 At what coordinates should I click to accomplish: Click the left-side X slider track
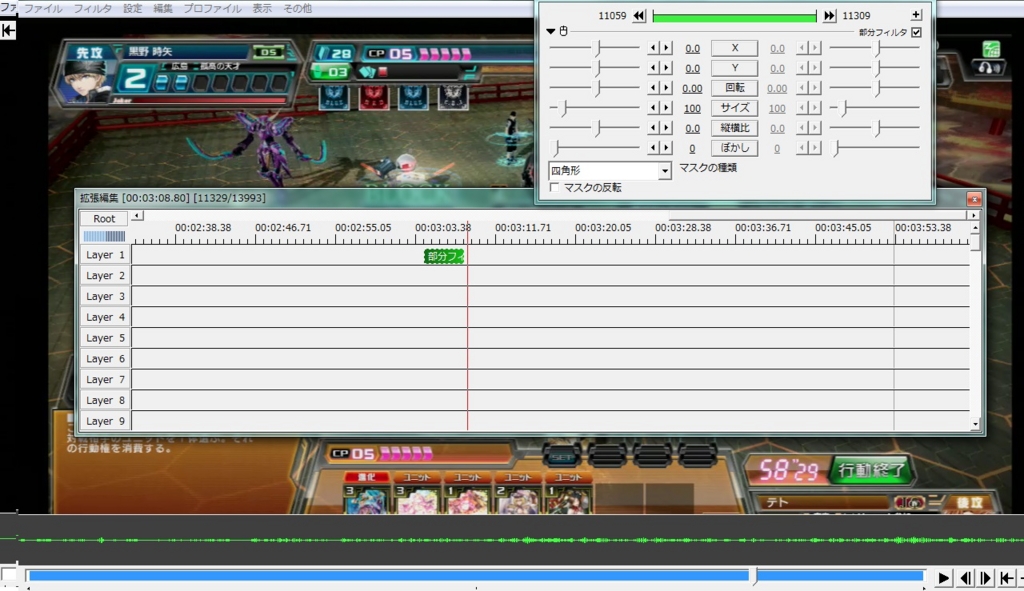click(x=594, y=48)
